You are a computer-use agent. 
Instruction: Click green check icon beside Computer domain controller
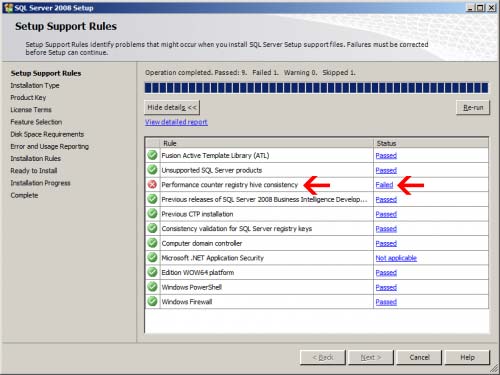click(152, 243)
